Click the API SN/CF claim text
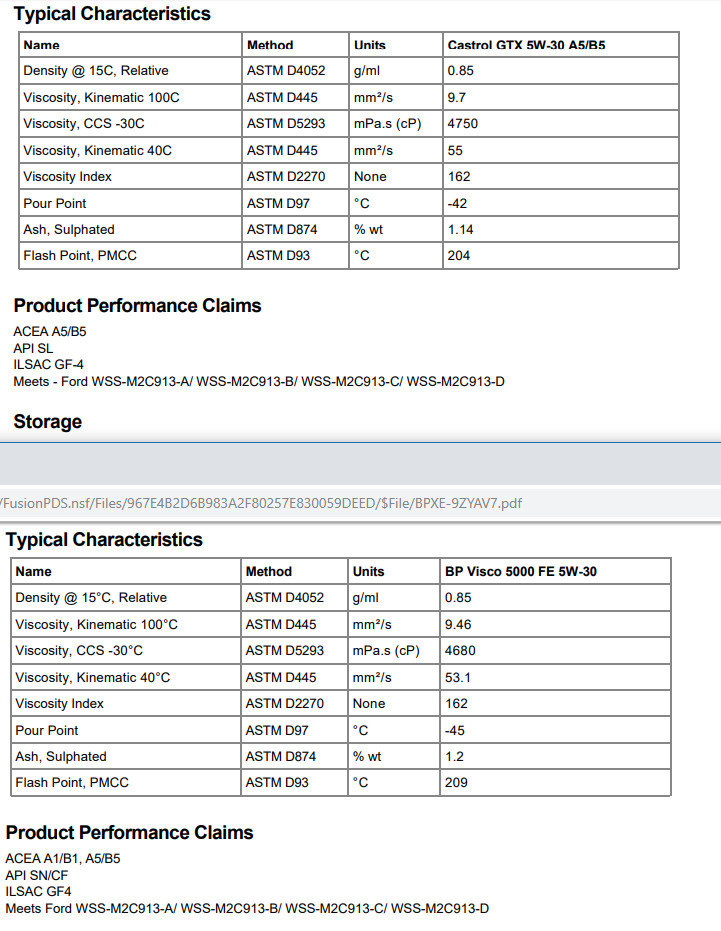The height and width of the screenshot is (931, 721). click(37, 875)
